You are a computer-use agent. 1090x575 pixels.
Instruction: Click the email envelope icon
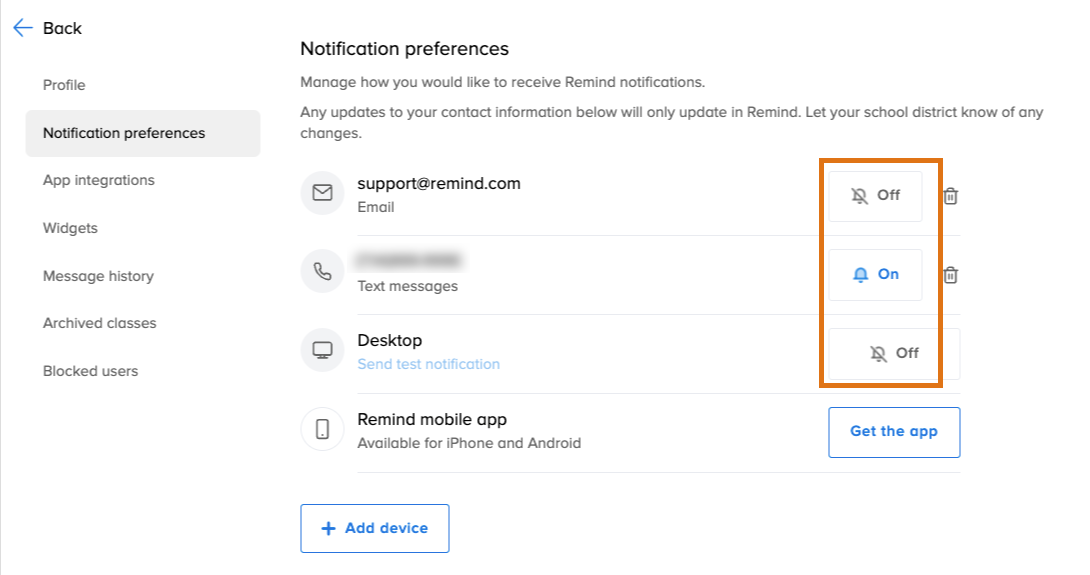point(322,193)
